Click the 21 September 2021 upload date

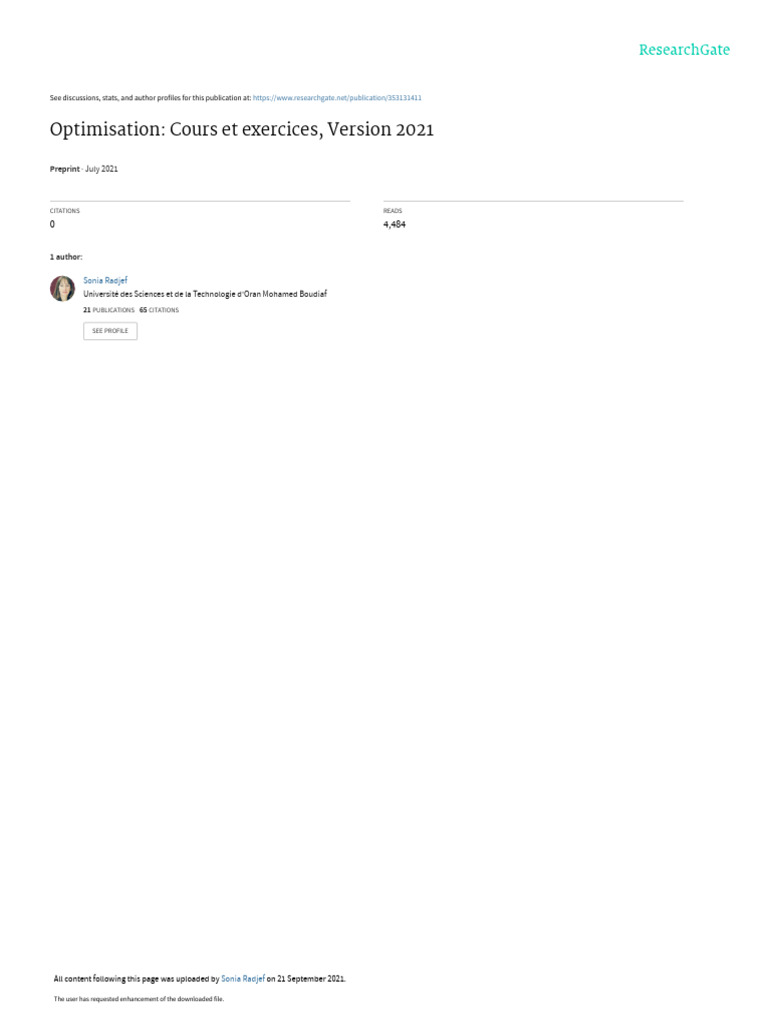point(311,979)
